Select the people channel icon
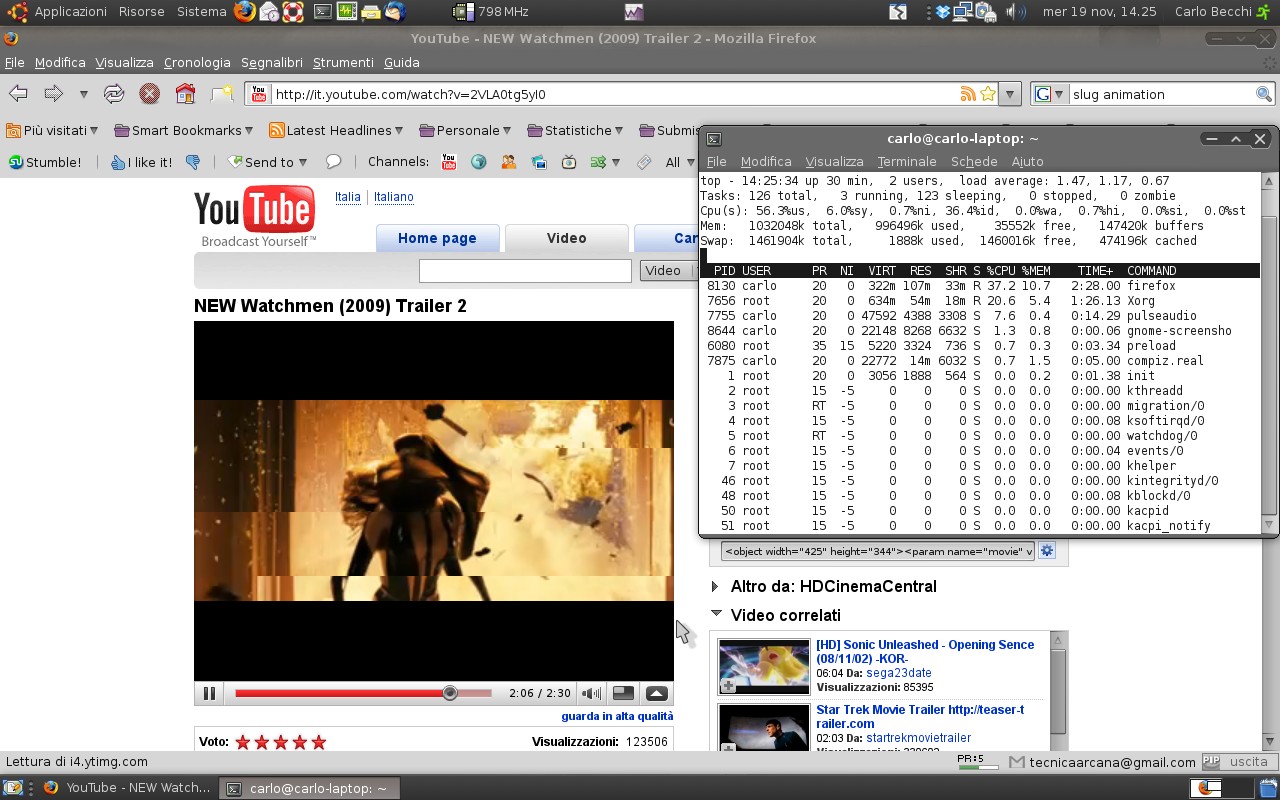The width and height of the screenshot is (1280, 800). [x=509, y=162]
